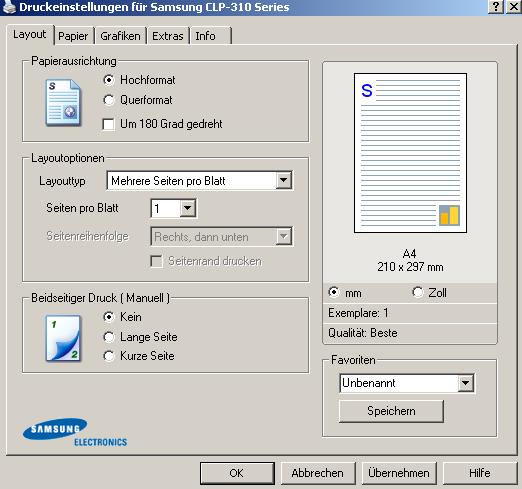Click the duplex printing page-flip icon
Viewport: 522px width, 489px height.
coord(63,338)
